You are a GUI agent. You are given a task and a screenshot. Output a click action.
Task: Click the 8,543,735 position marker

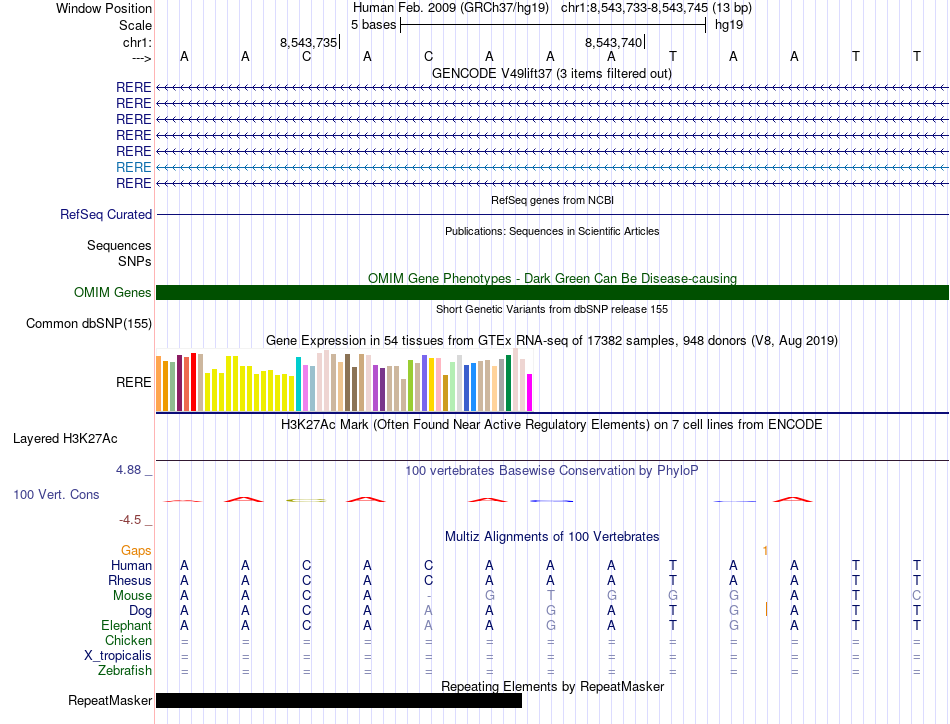click(308, 42)
